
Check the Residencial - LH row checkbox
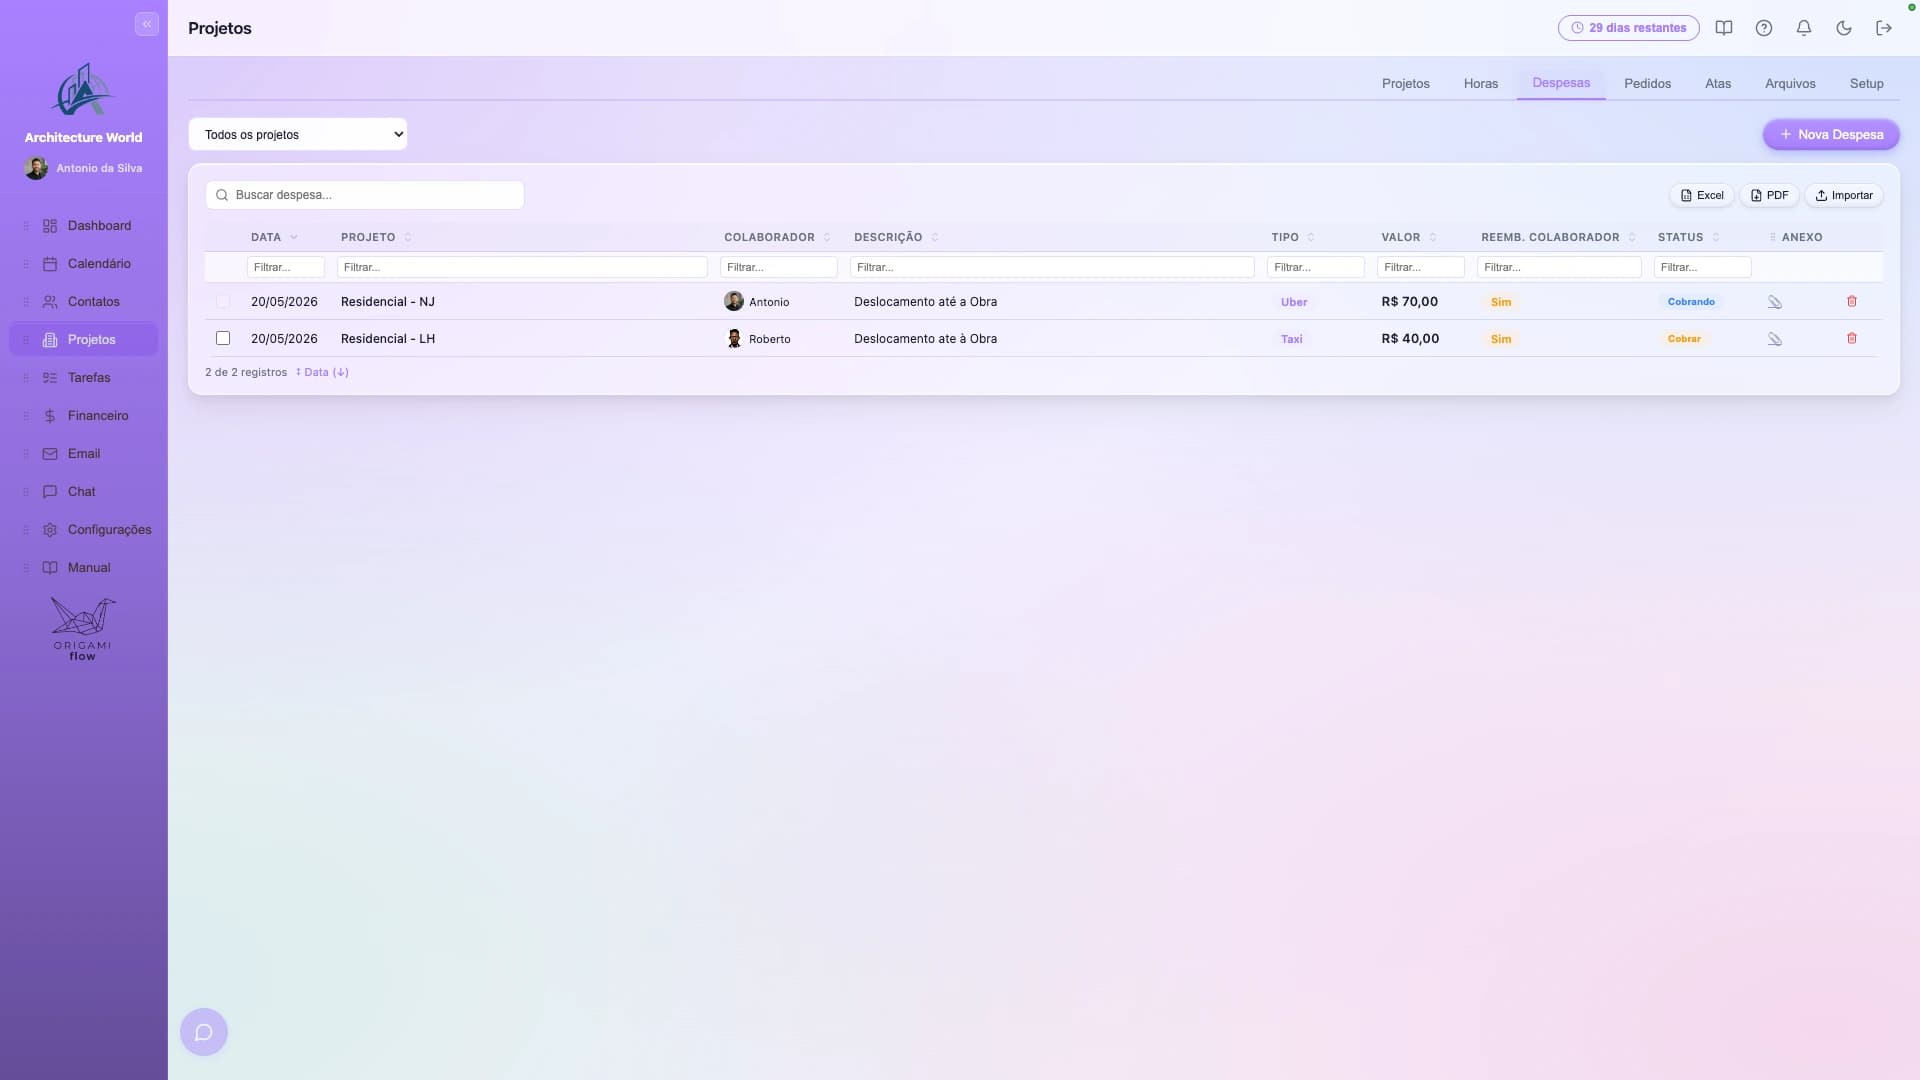(x=223, y=338)
